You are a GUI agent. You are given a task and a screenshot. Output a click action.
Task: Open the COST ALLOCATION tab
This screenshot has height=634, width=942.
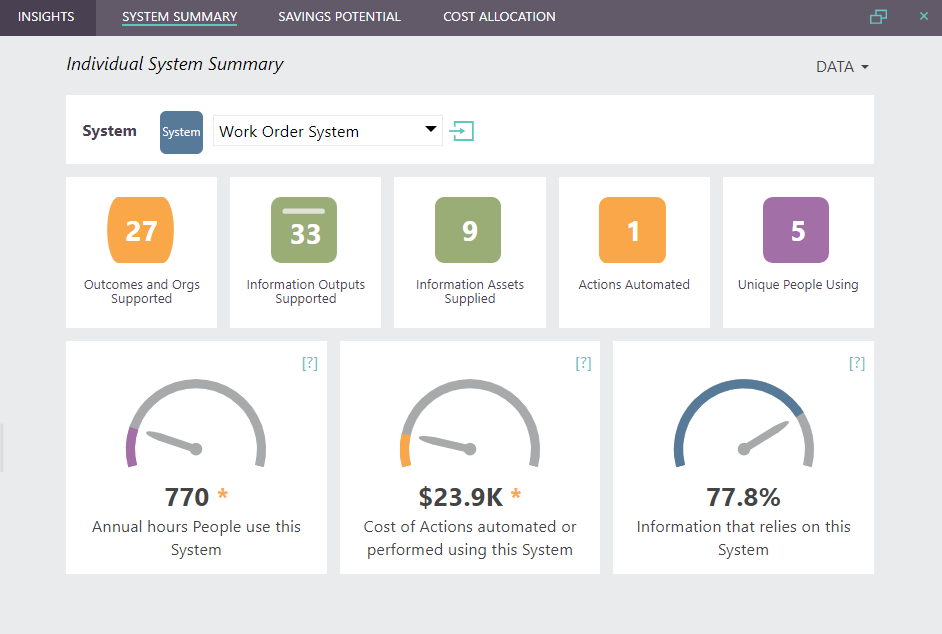point(498,16)
